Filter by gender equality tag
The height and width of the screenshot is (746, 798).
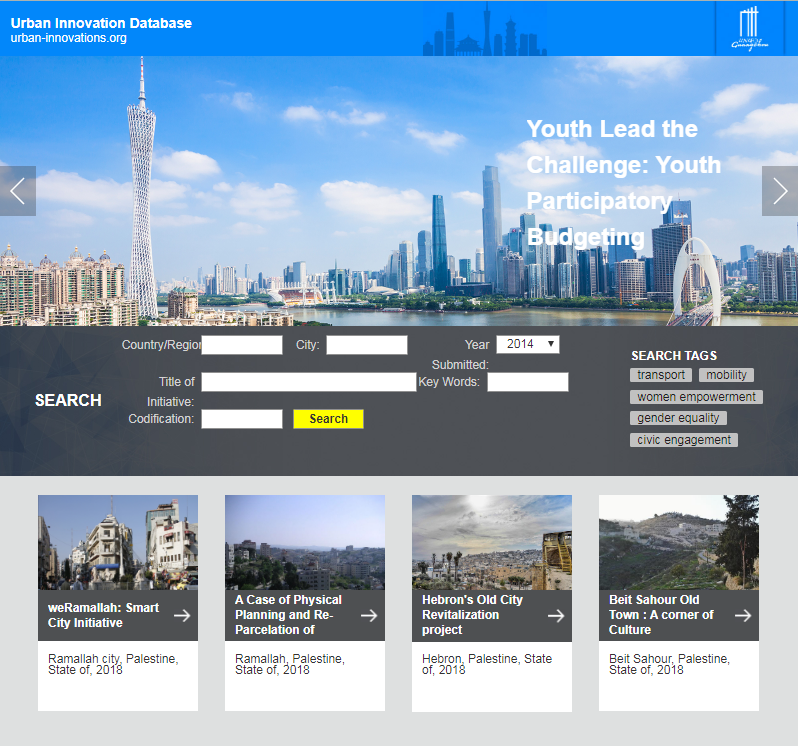pos(678,418)
